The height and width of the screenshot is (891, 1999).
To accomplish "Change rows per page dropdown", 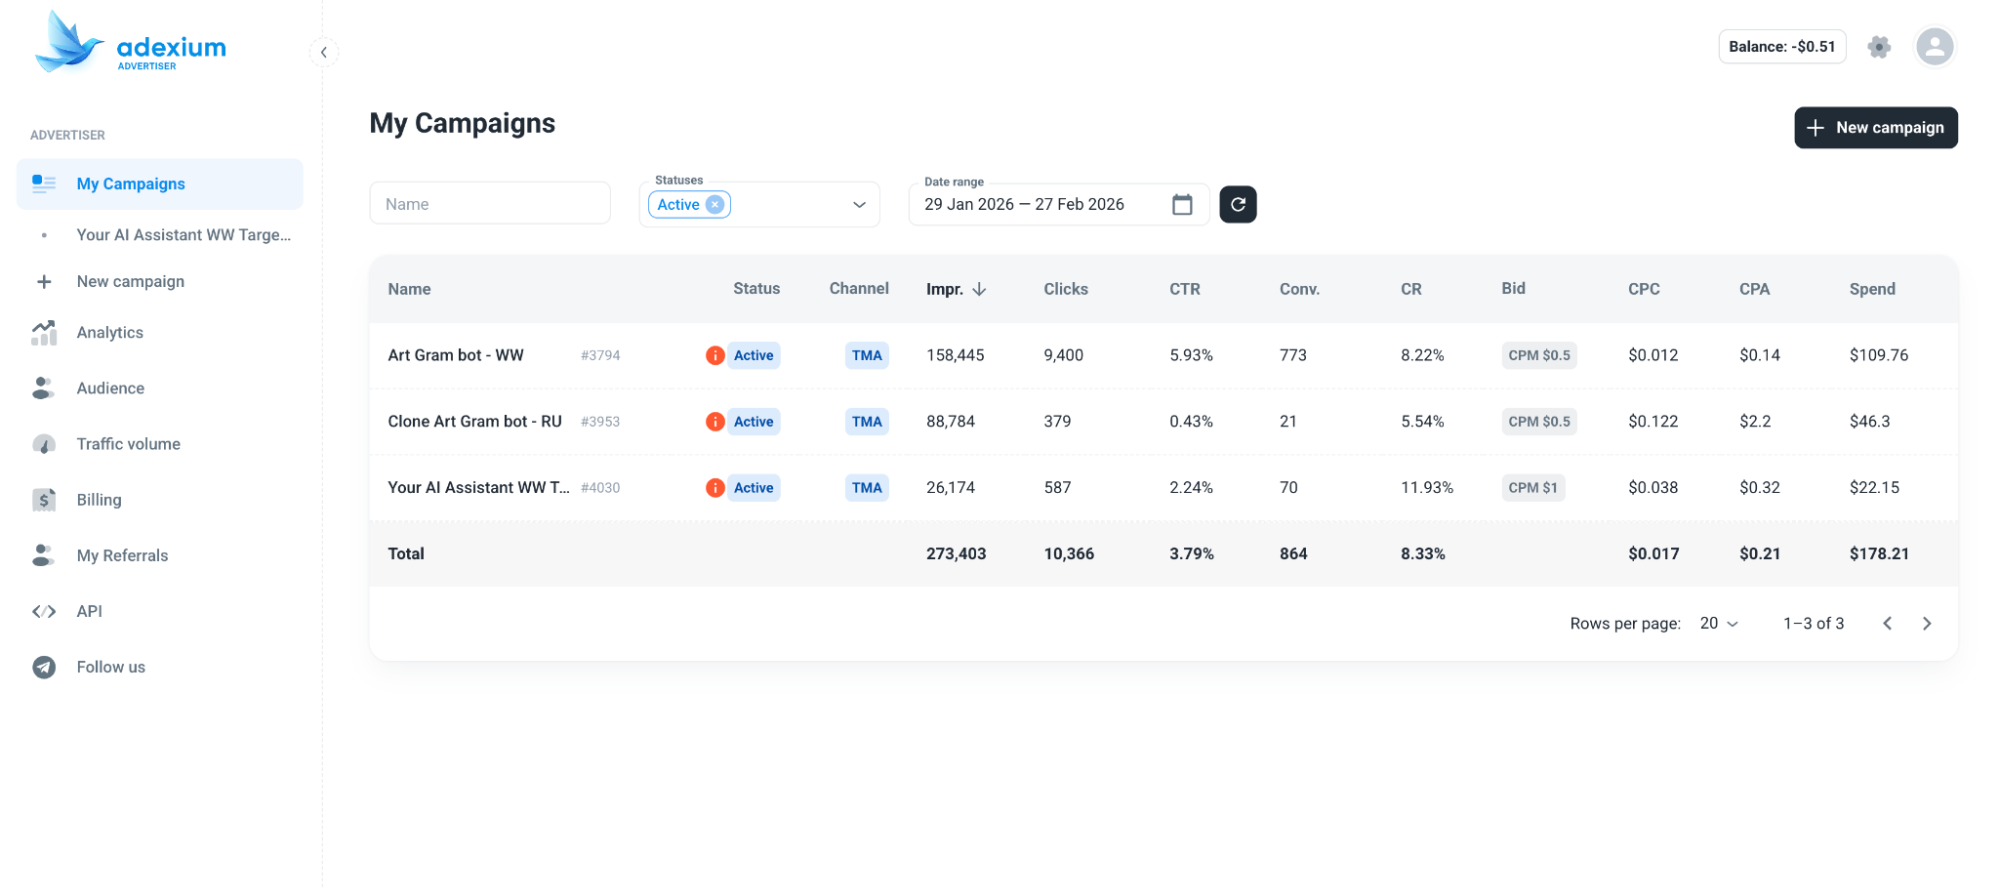I will tap(1718, 624).
